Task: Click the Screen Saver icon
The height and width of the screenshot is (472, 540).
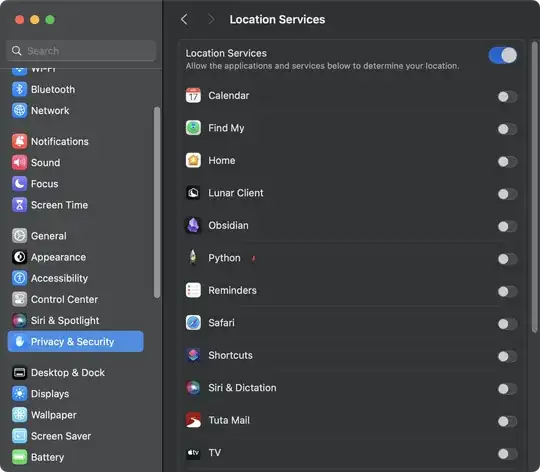Action: coord(19,436)
